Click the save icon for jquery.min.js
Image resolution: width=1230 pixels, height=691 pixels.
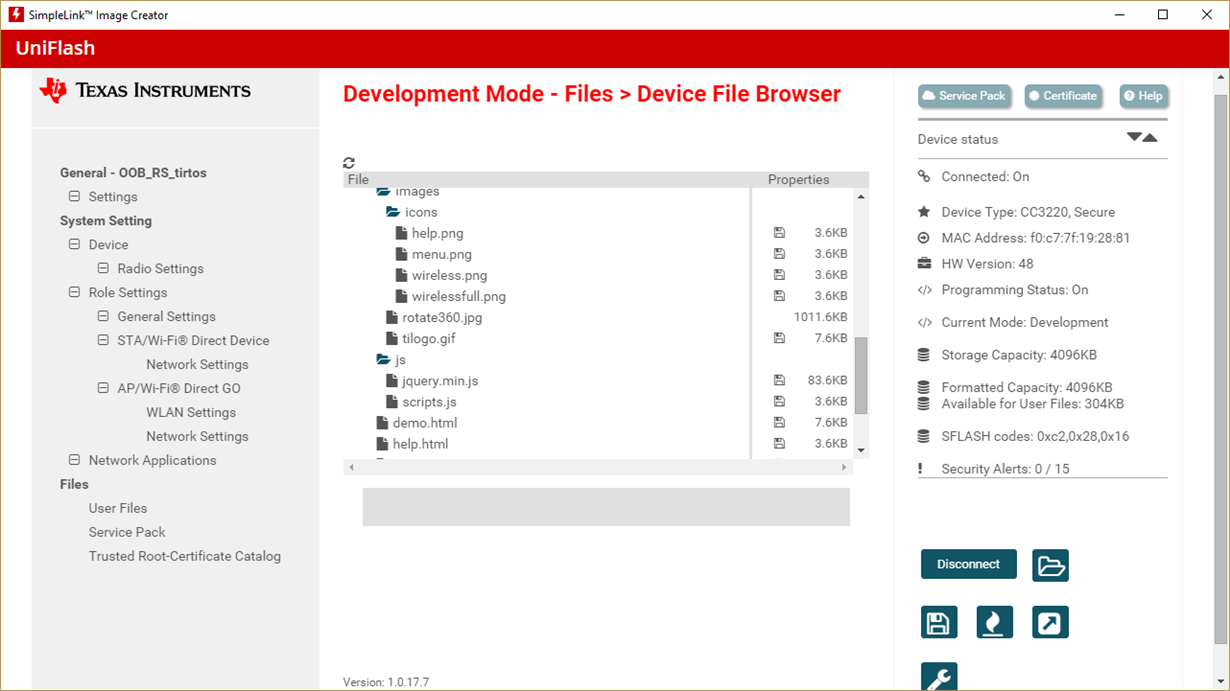[779, 380]
